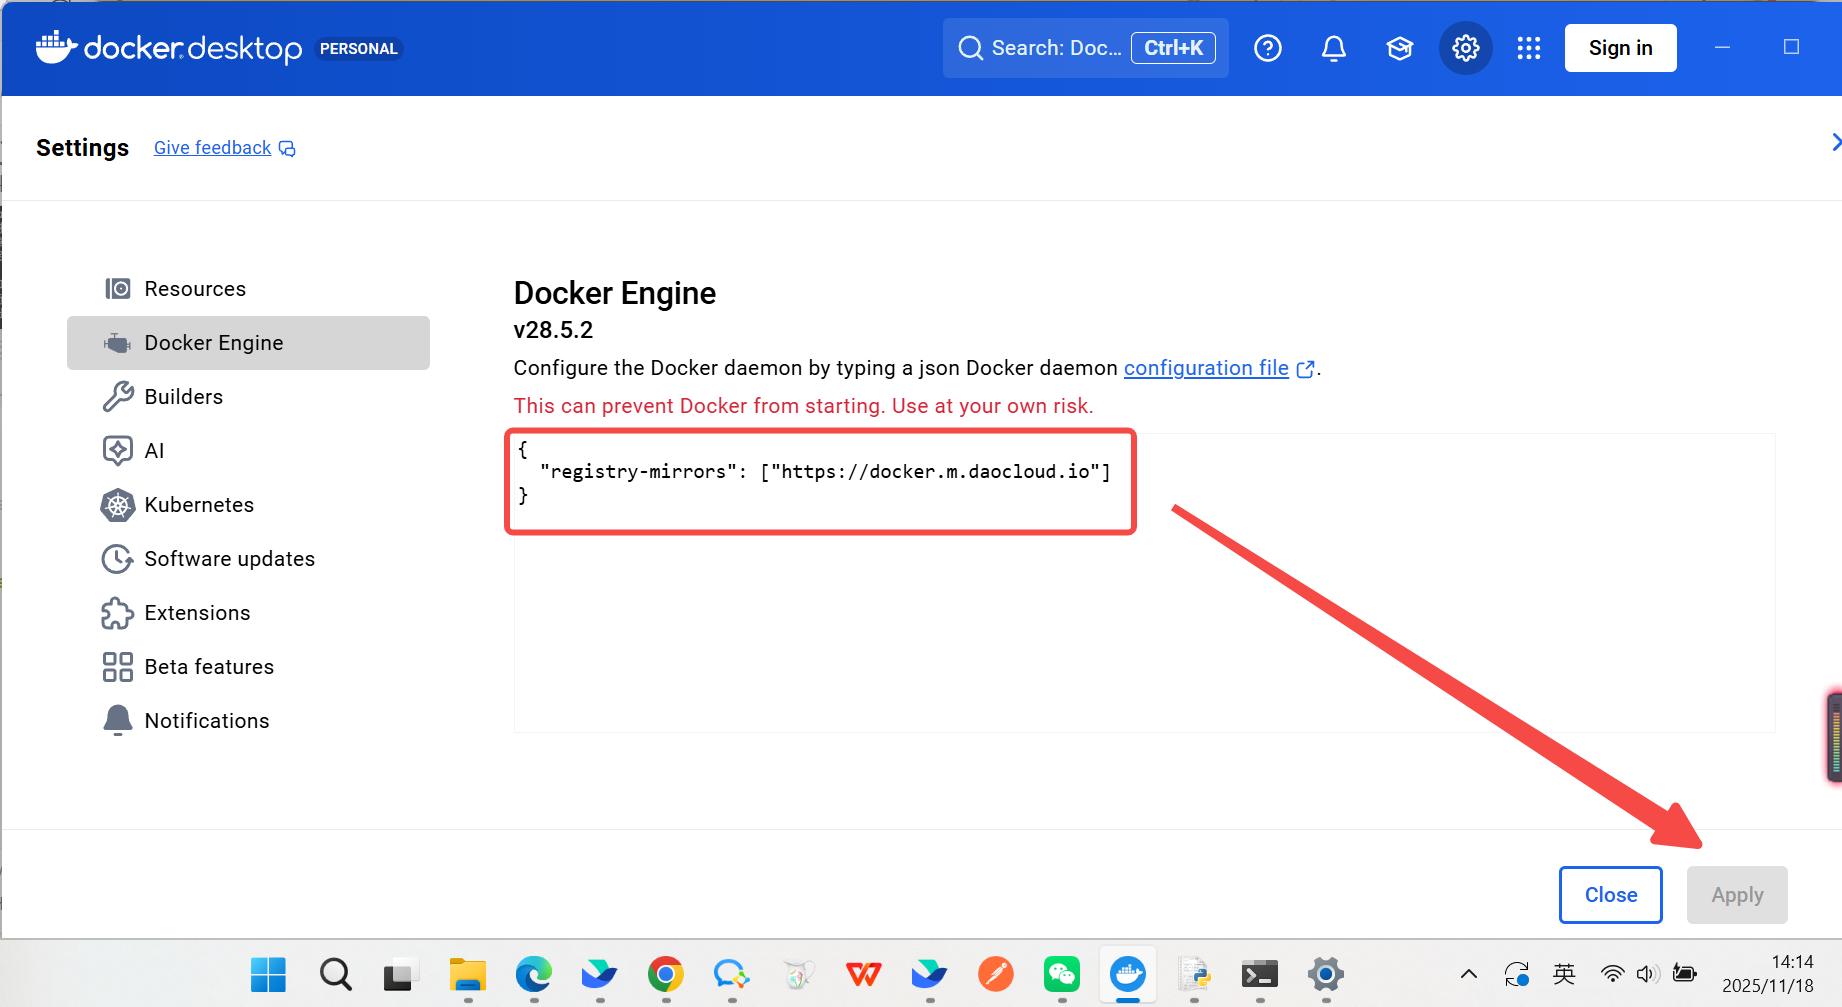Click the feedback speech bubble icon
The height and width of the screenshot is (1007, 1842).
[x=287, y=149]
